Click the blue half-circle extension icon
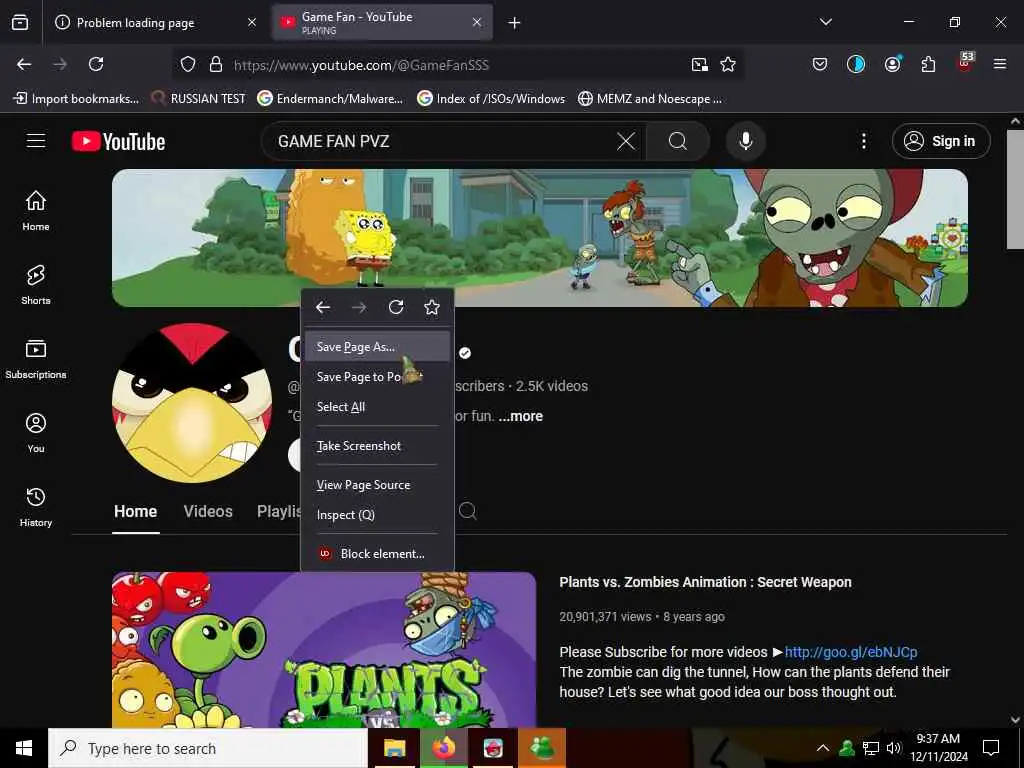 (x=856, y=64)
